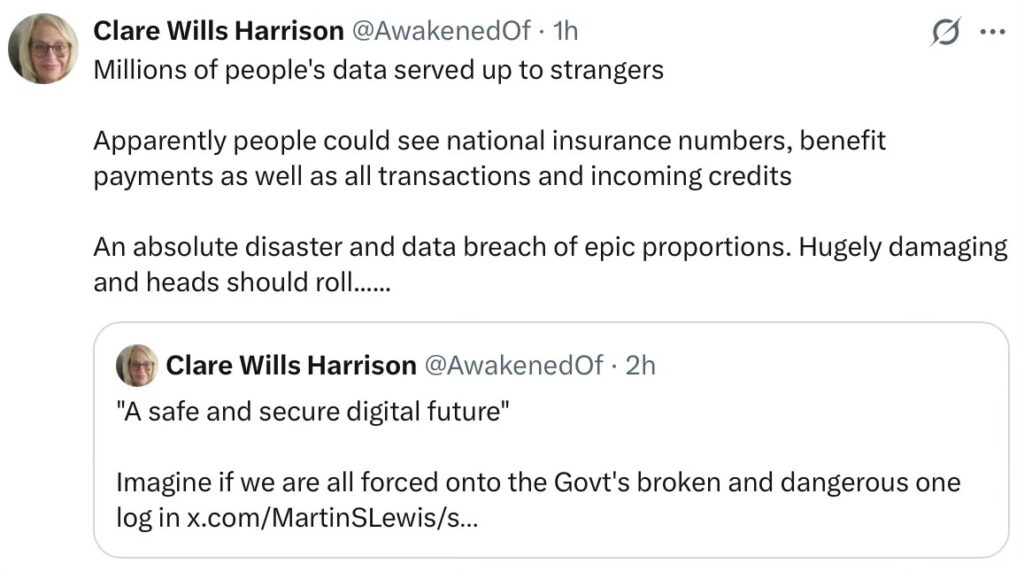Click the "Millions of people's data" line
This screenshot has width=1024, height=571.
(378, 71)
